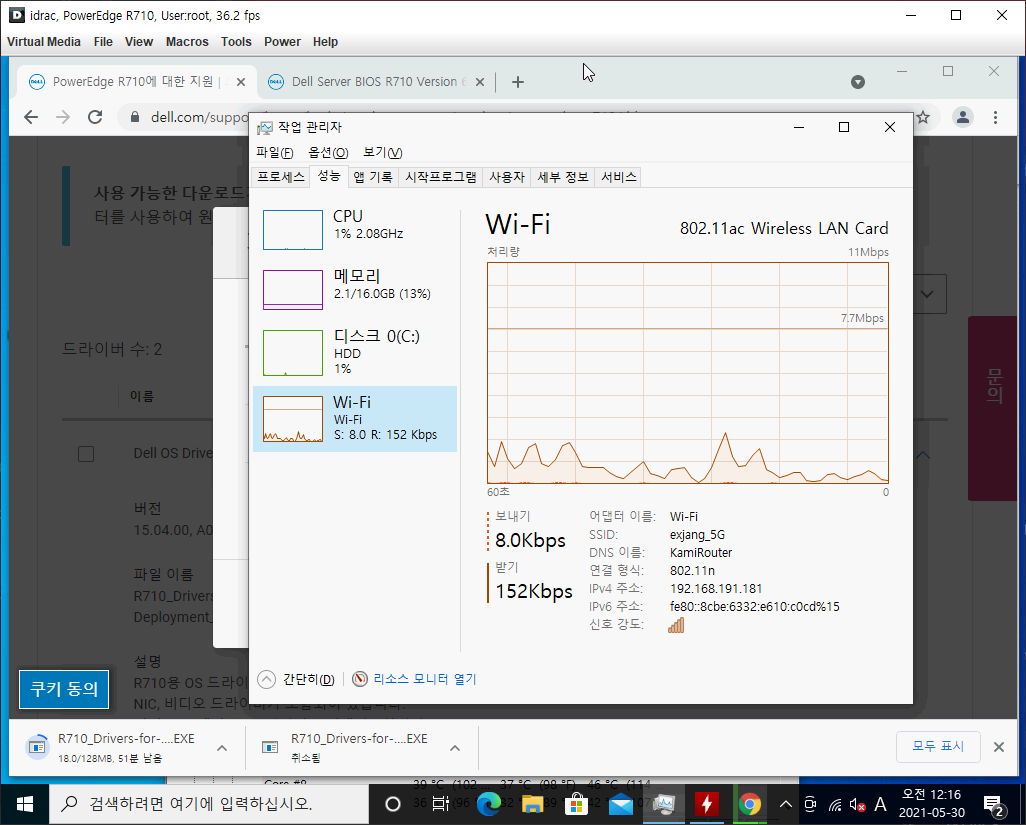Screen dimensions: 1026x825
Task: Open Task Manager 파일(F) menu
Action: (274, 152)
